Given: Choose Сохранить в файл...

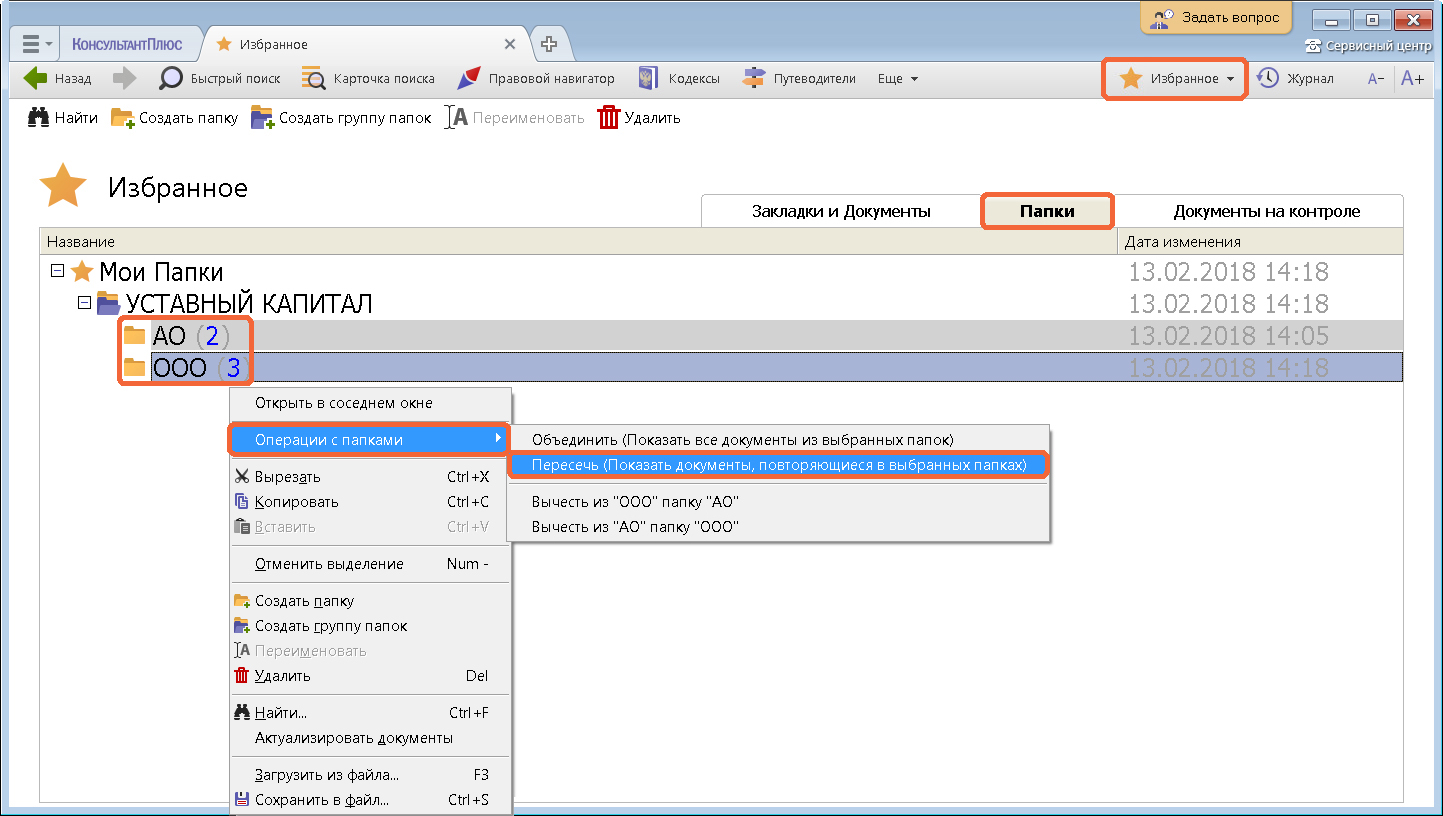Looking at the screenshot, I should [x=371, y=800].
